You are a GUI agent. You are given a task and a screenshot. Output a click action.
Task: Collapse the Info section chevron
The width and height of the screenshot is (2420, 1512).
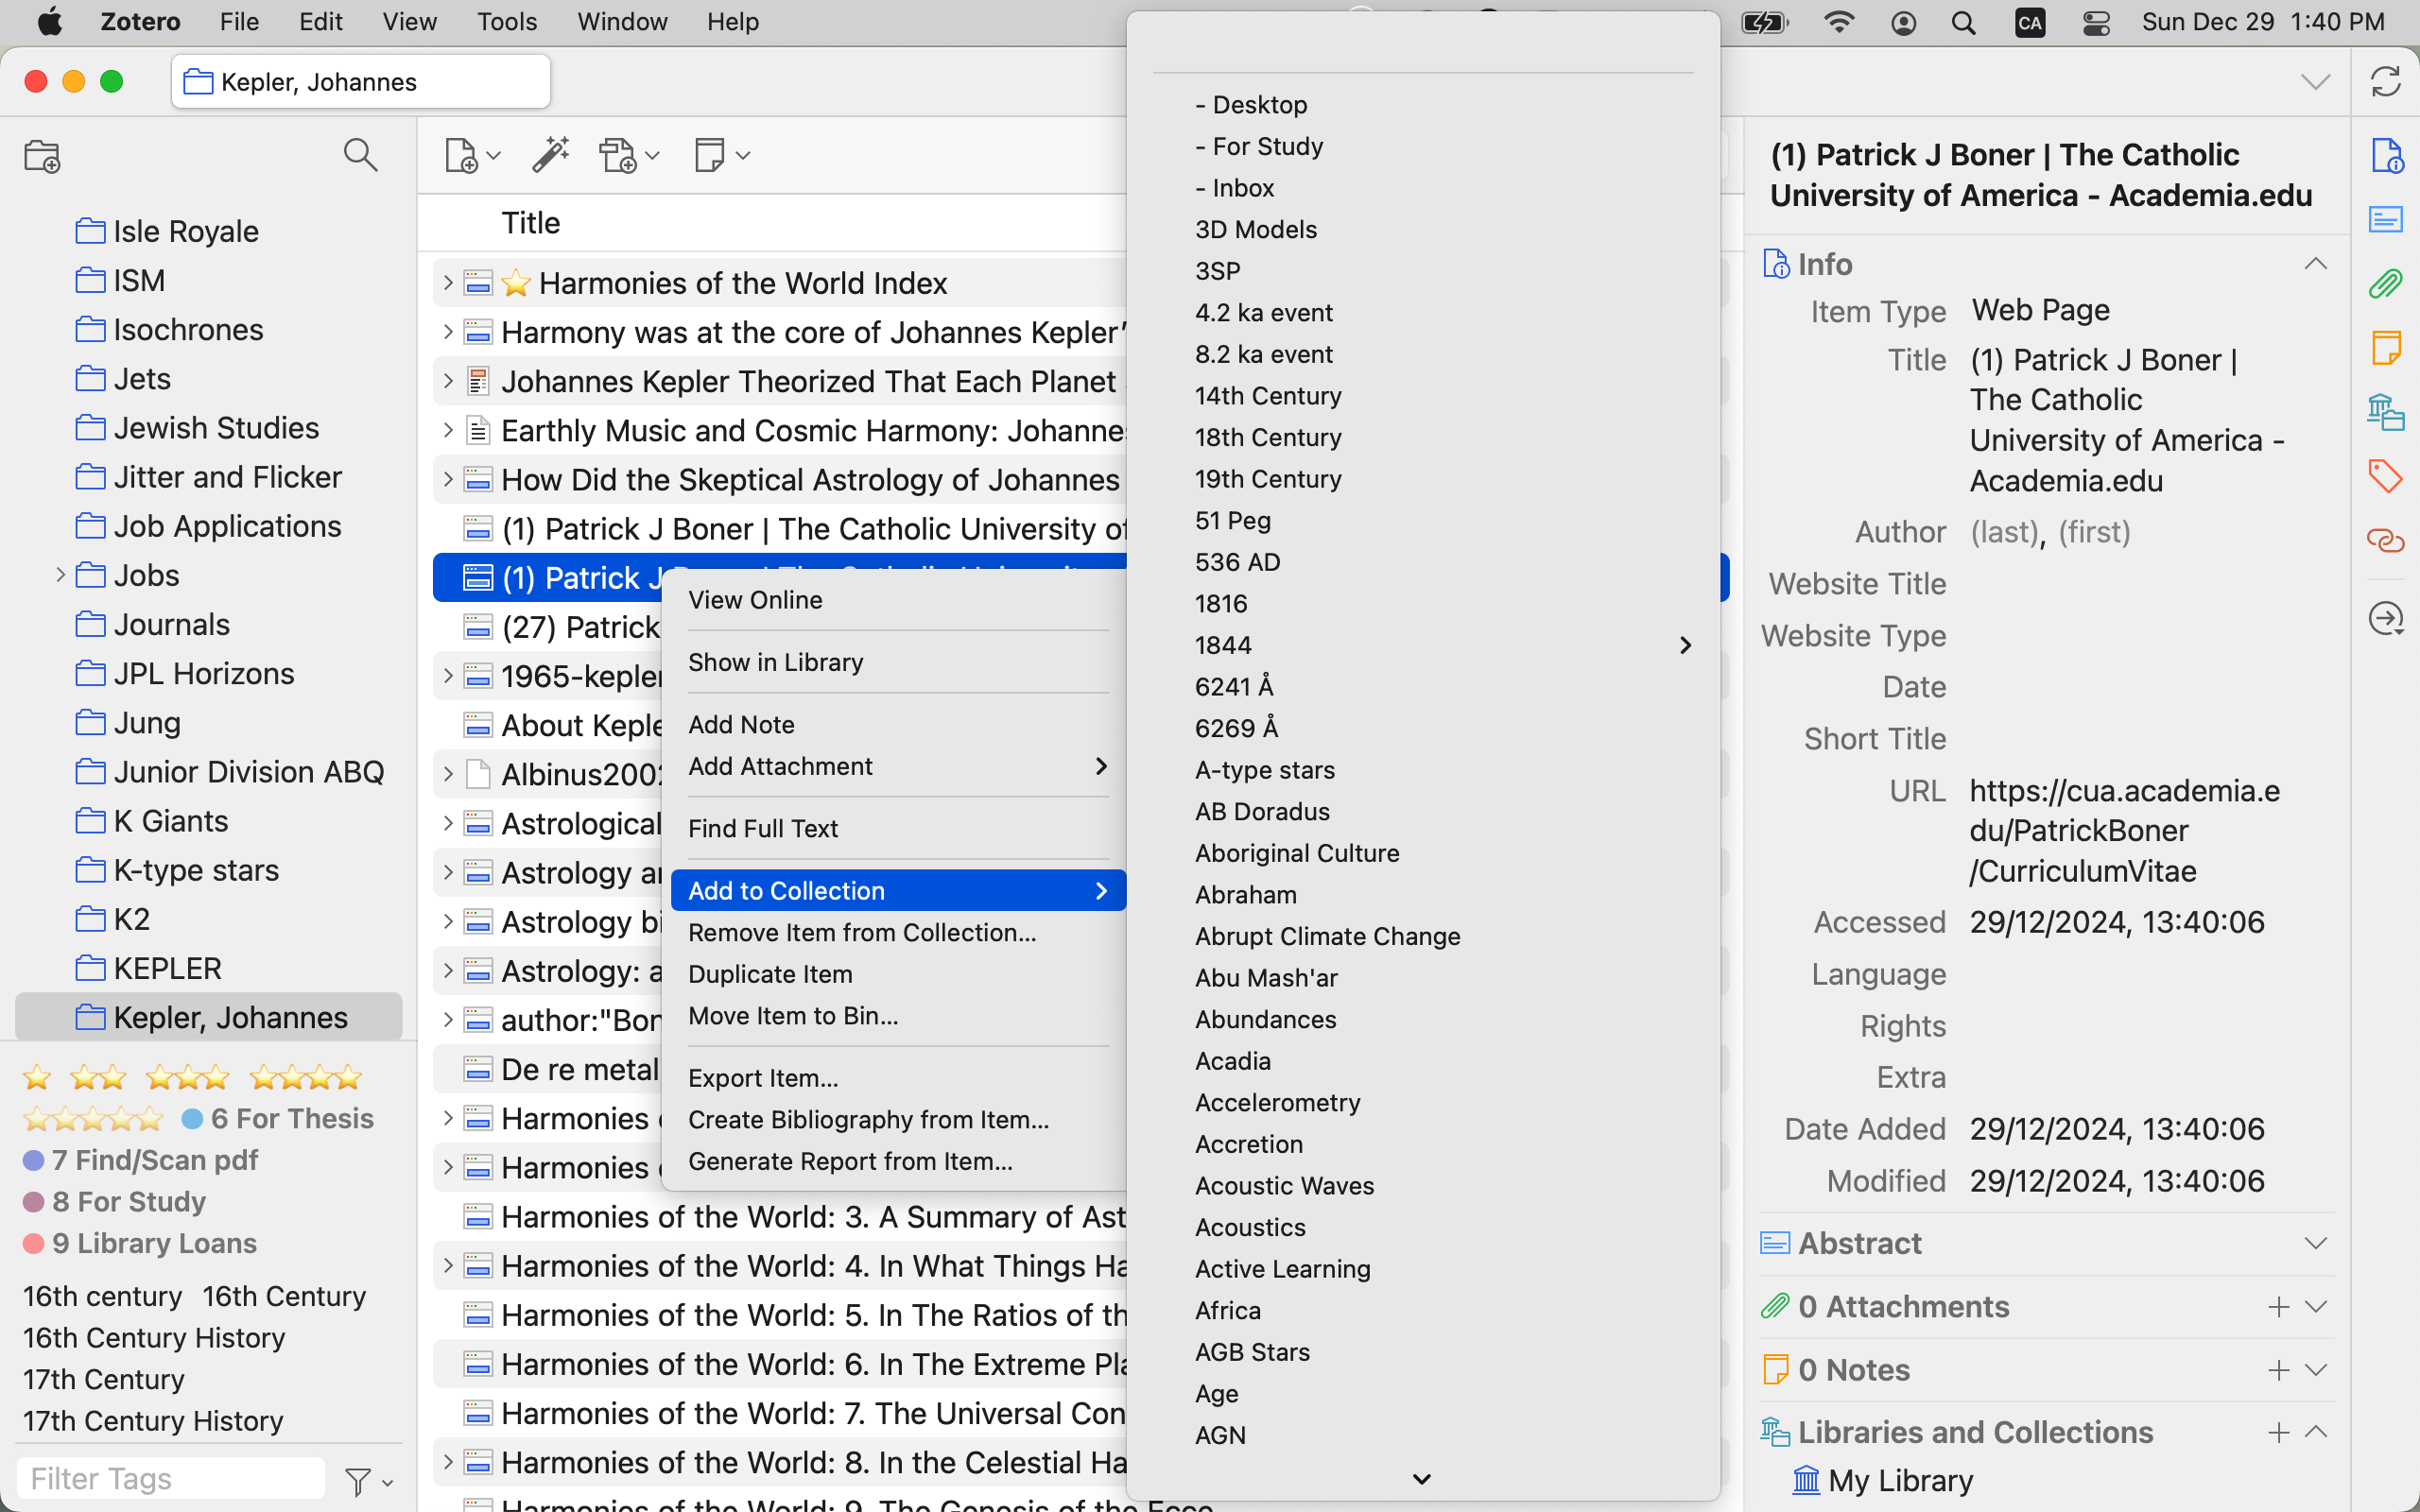(2315, 264)
